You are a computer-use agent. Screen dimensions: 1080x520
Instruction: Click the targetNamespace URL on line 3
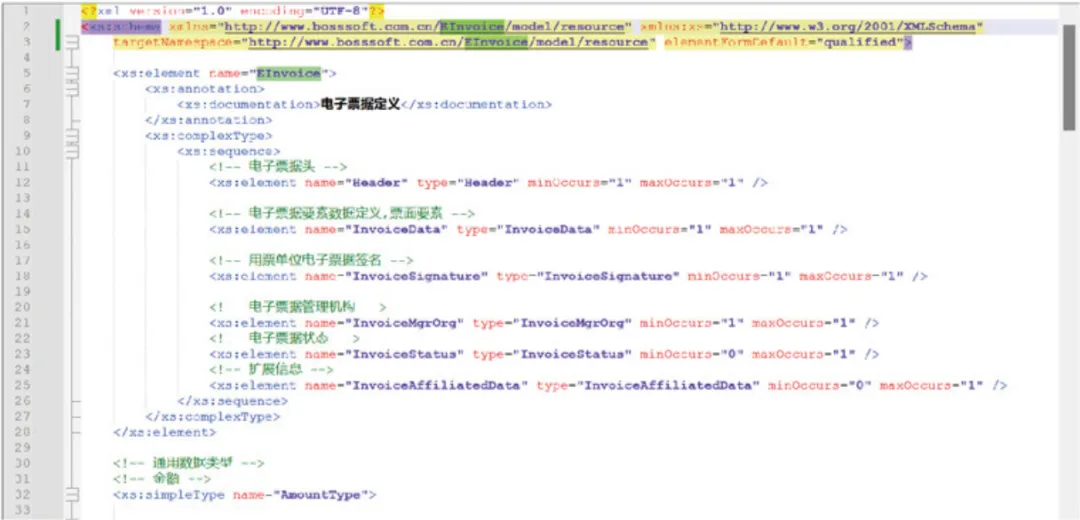[x=449, y=43]
